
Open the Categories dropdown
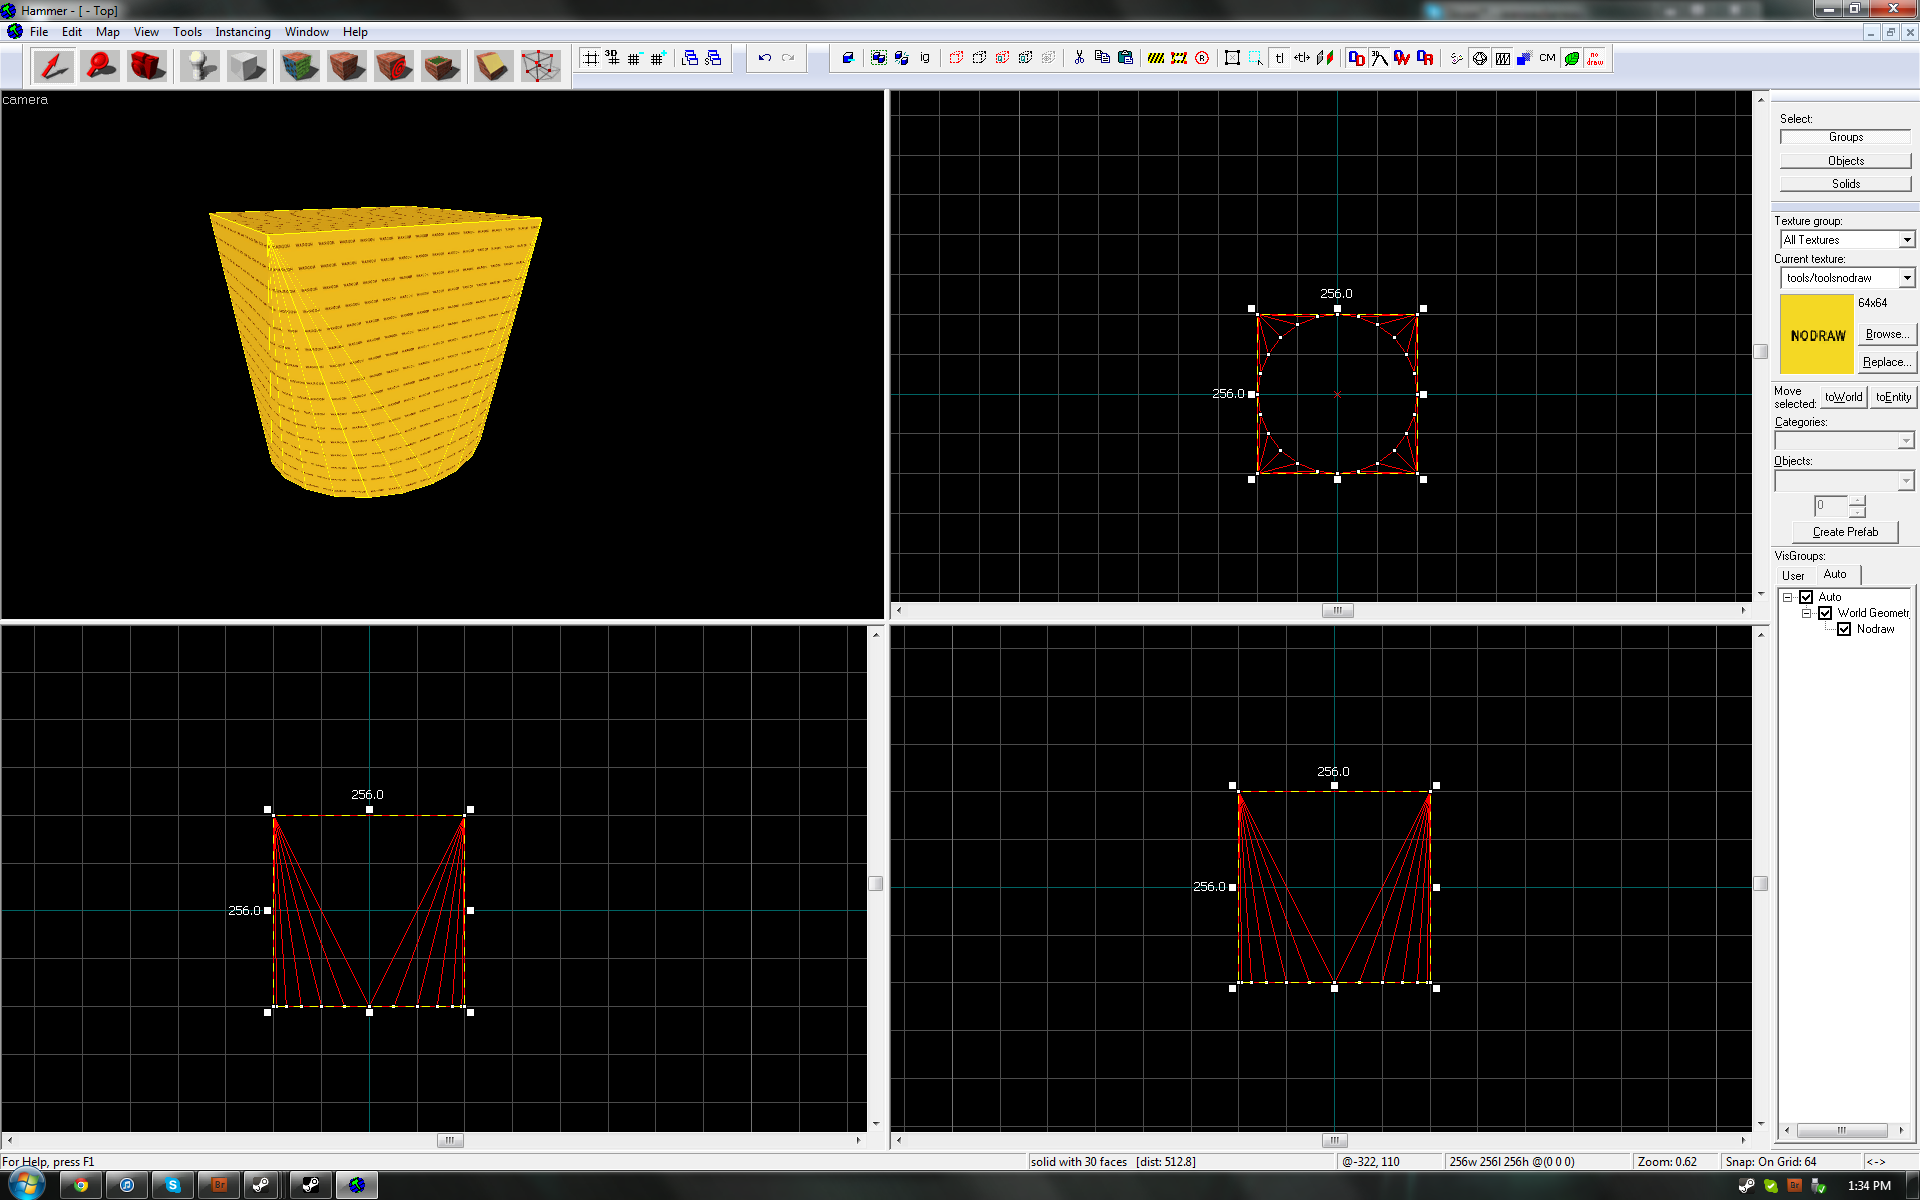click(x=1905, y=441)
